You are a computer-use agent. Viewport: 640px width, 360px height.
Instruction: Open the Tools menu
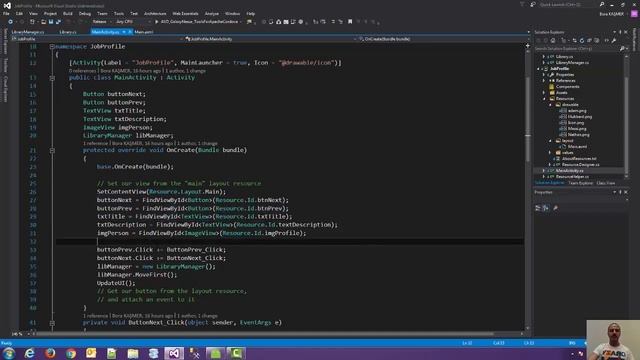[119, 13]
